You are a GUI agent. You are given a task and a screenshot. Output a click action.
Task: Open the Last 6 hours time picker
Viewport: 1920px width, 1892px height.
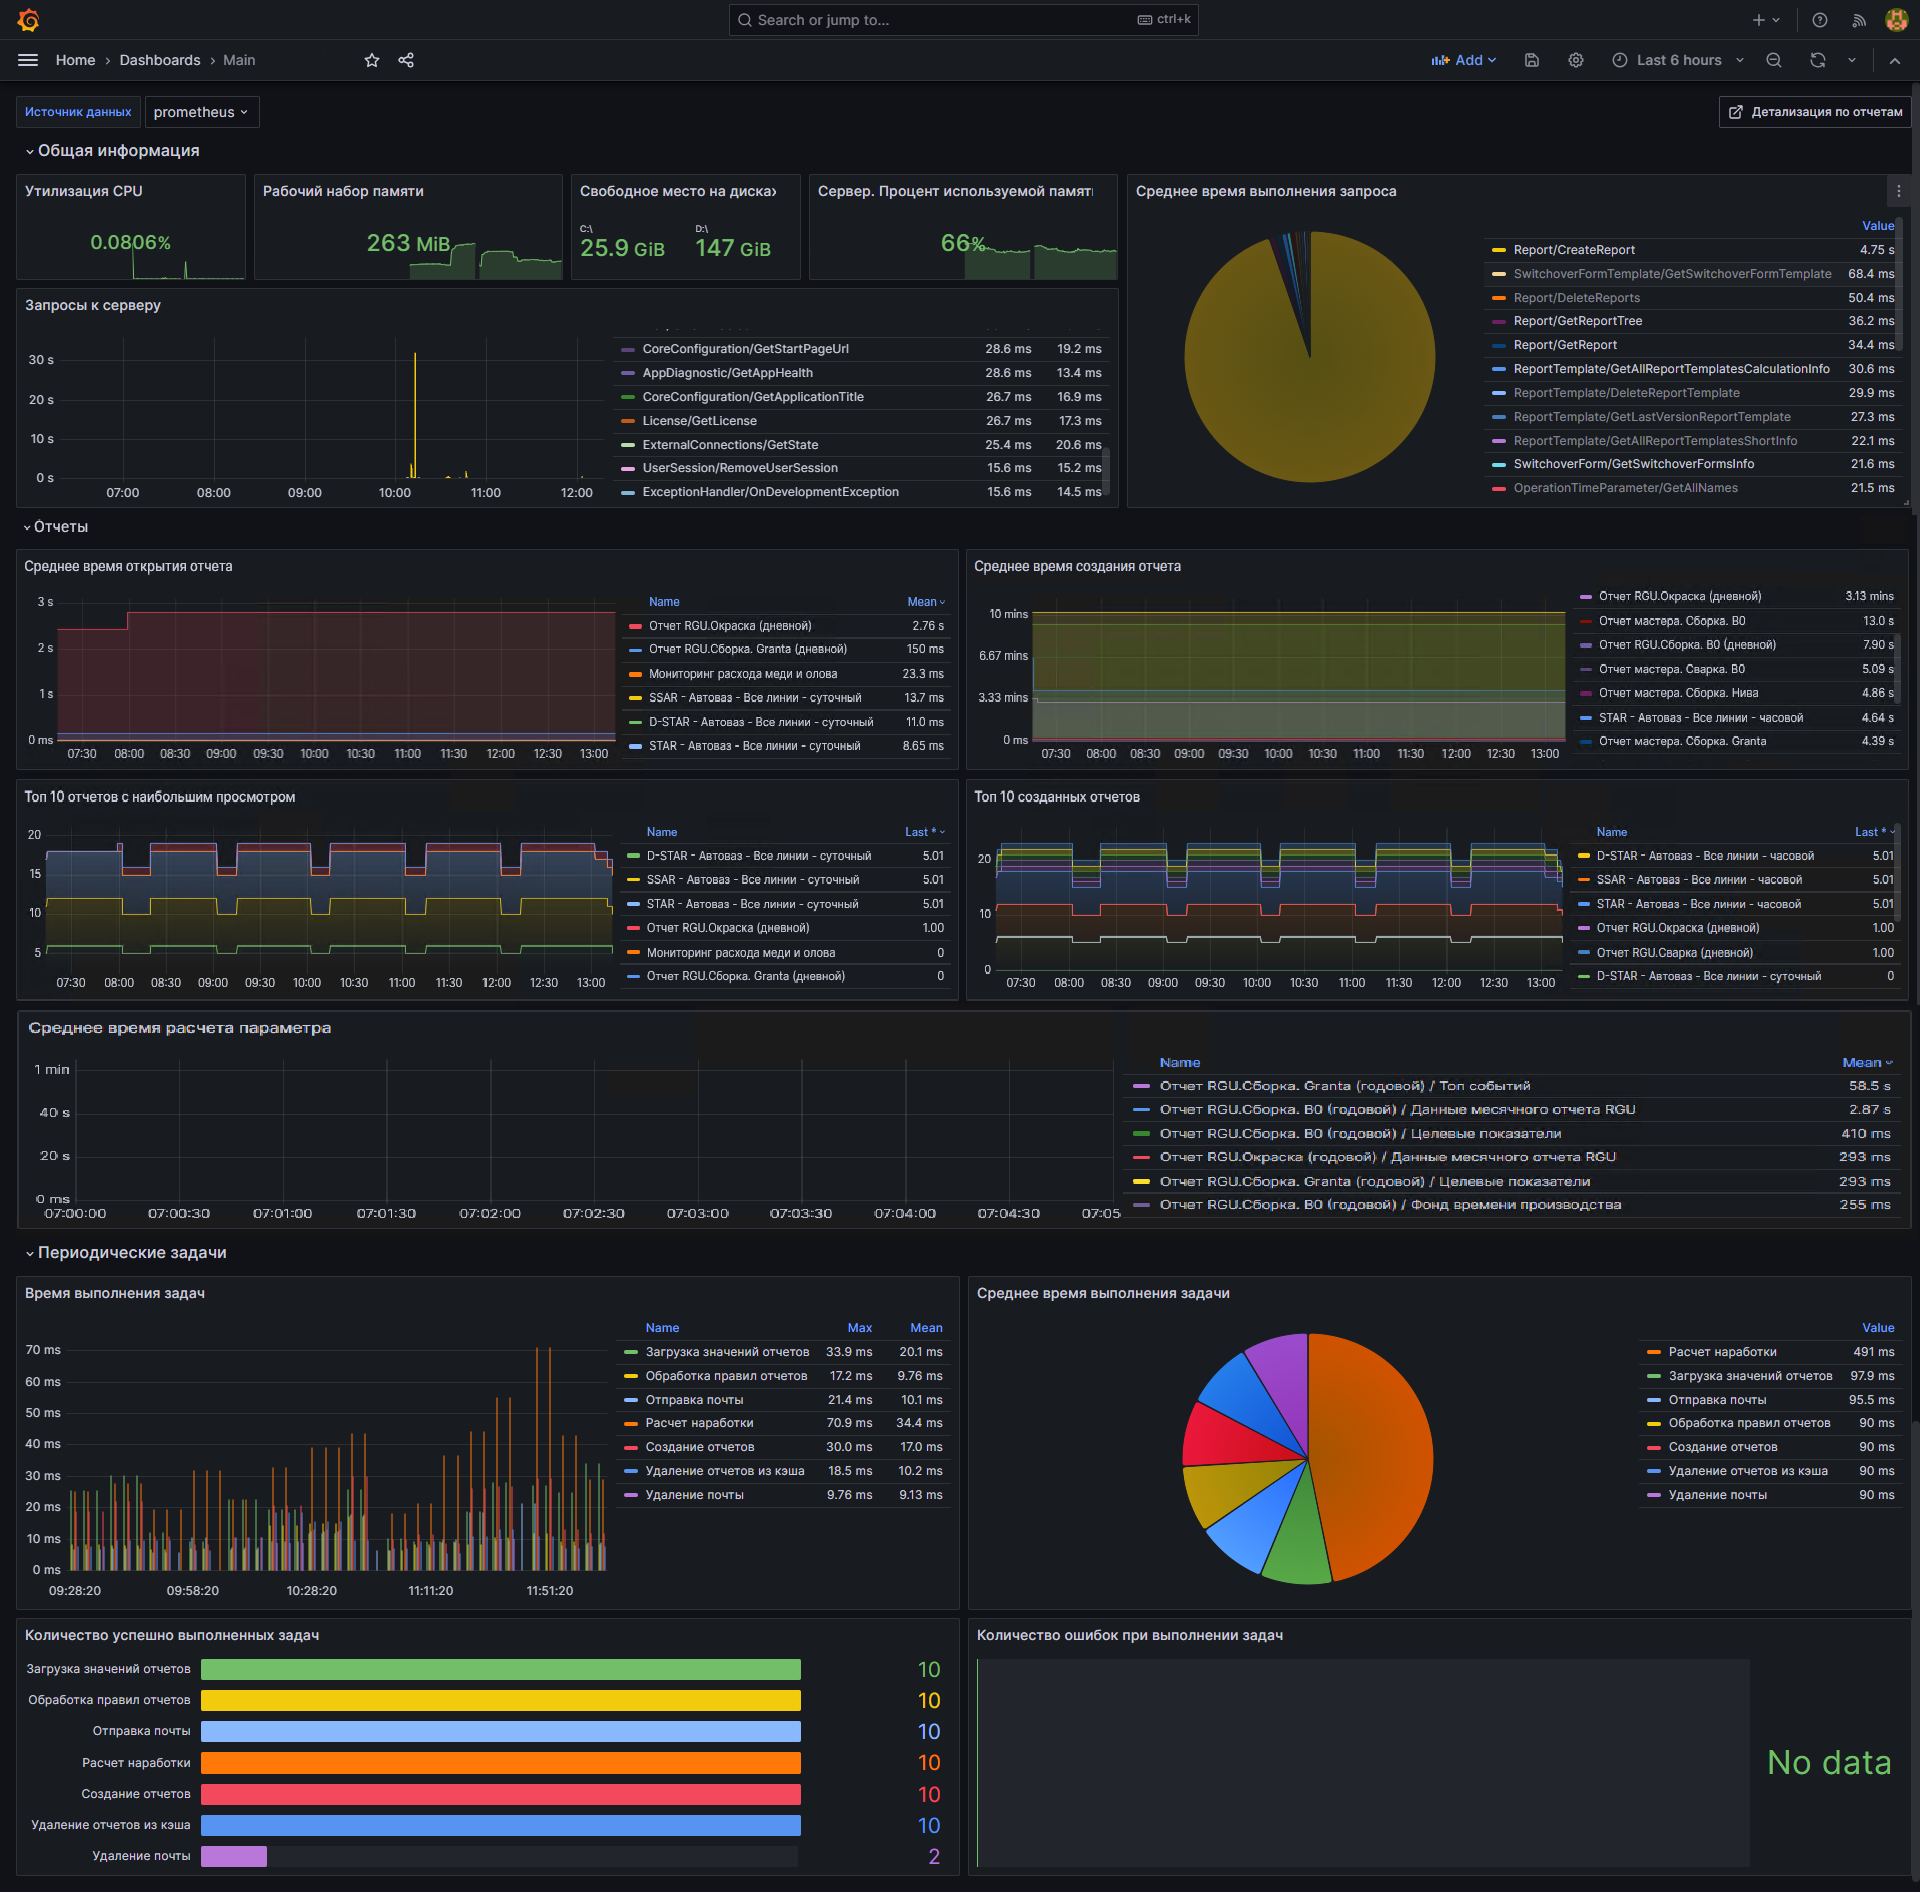coord(1679,60)
